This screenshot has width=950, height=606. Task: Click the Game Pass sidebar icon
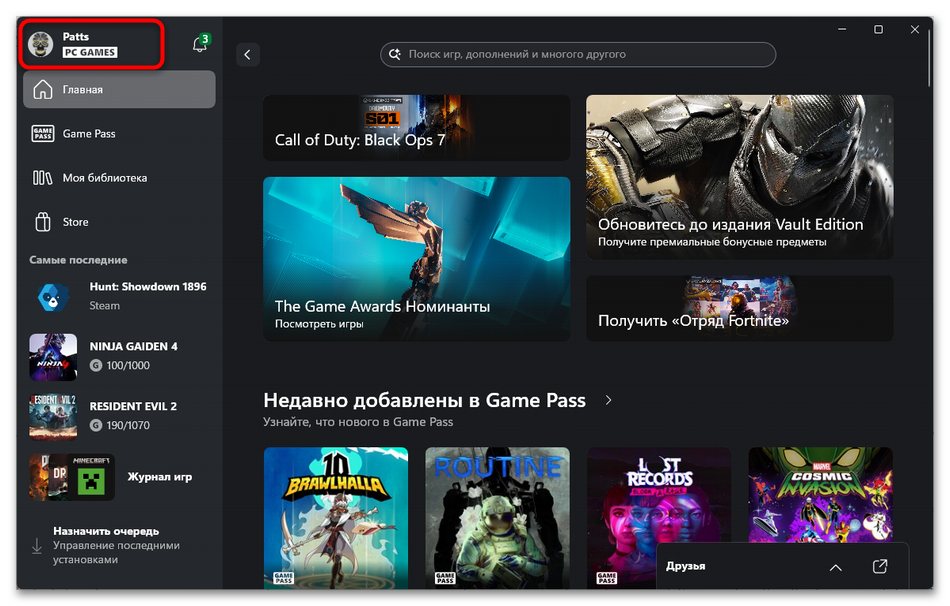[x=42, y=134]
